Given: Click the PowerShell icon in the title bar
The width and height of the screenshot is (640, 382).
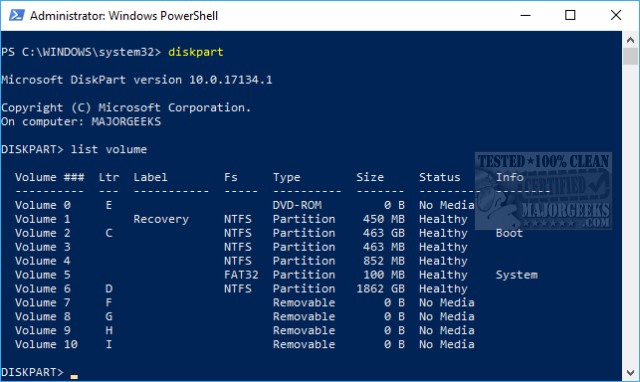Looking at the screenshot, I should click(17, 16).
